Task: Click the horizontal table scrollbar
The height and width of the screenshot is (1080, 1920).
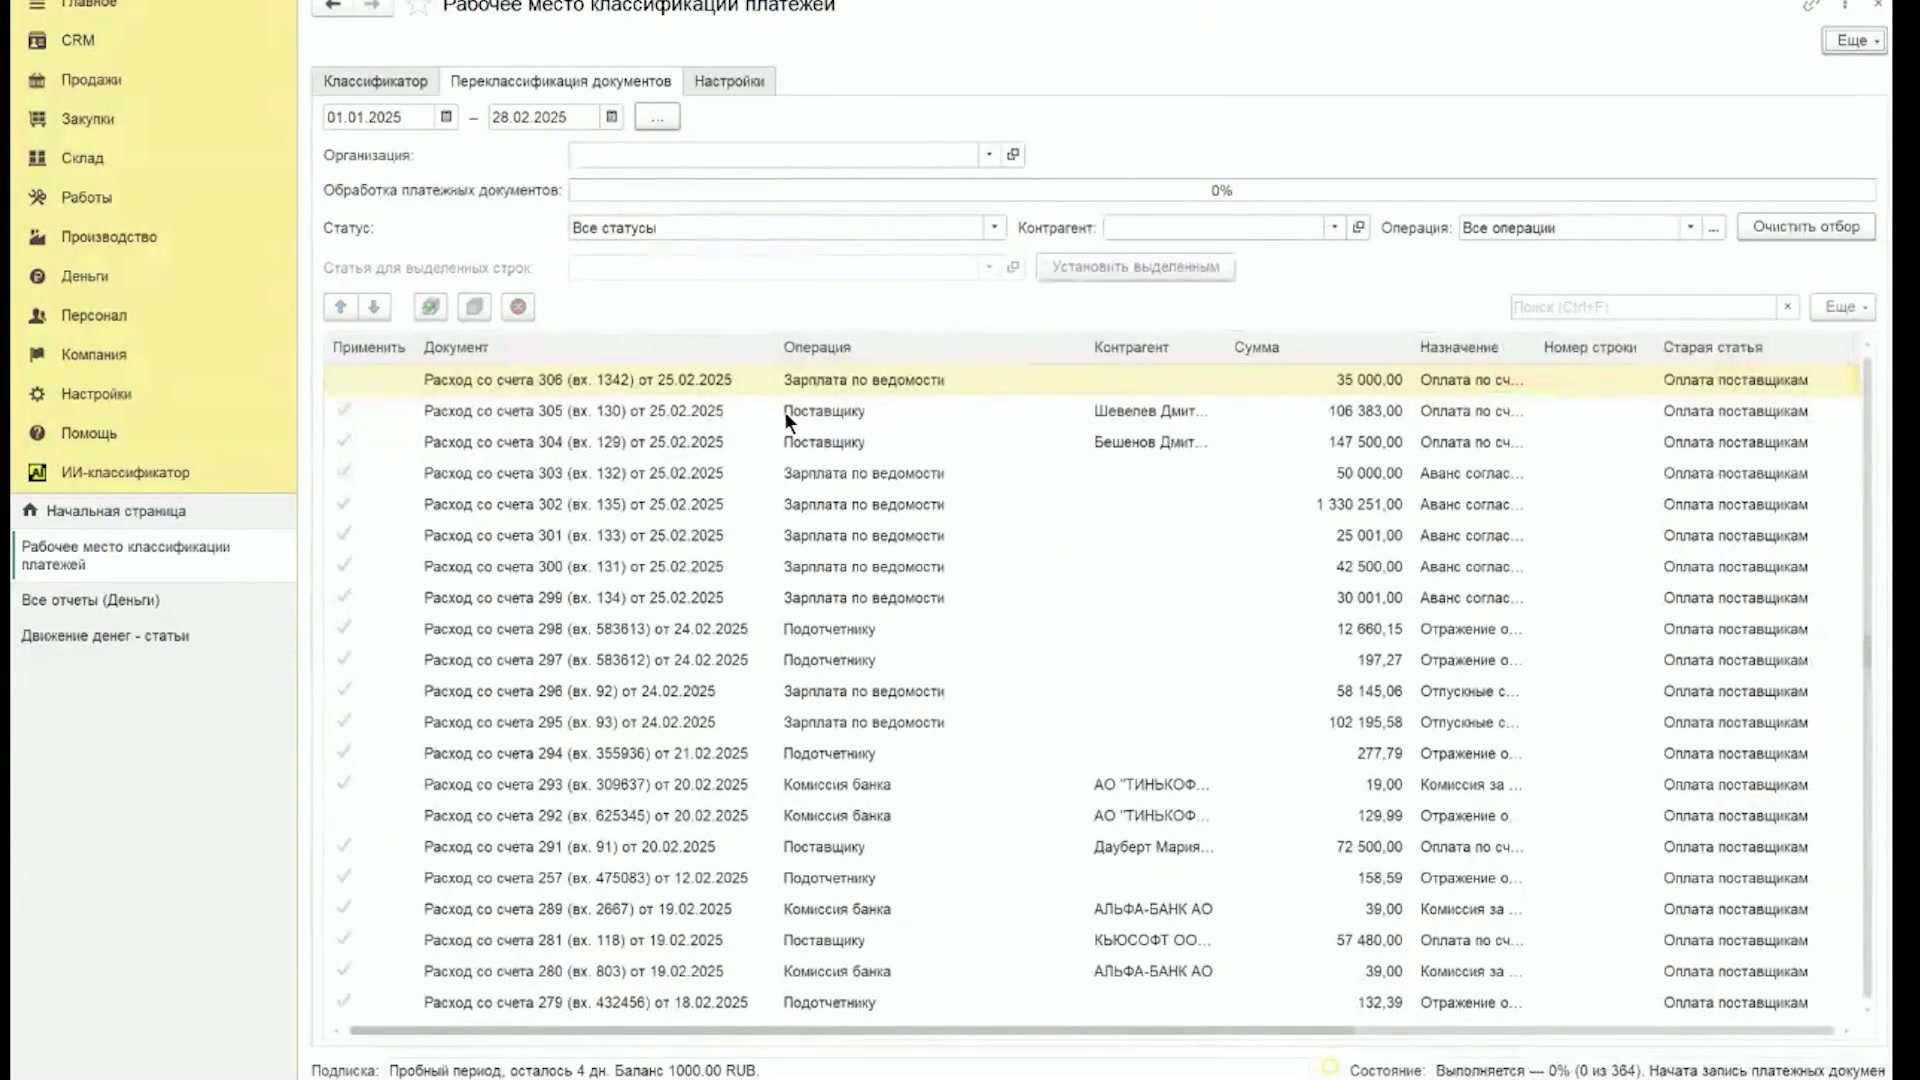Action: coord(851,1030)
